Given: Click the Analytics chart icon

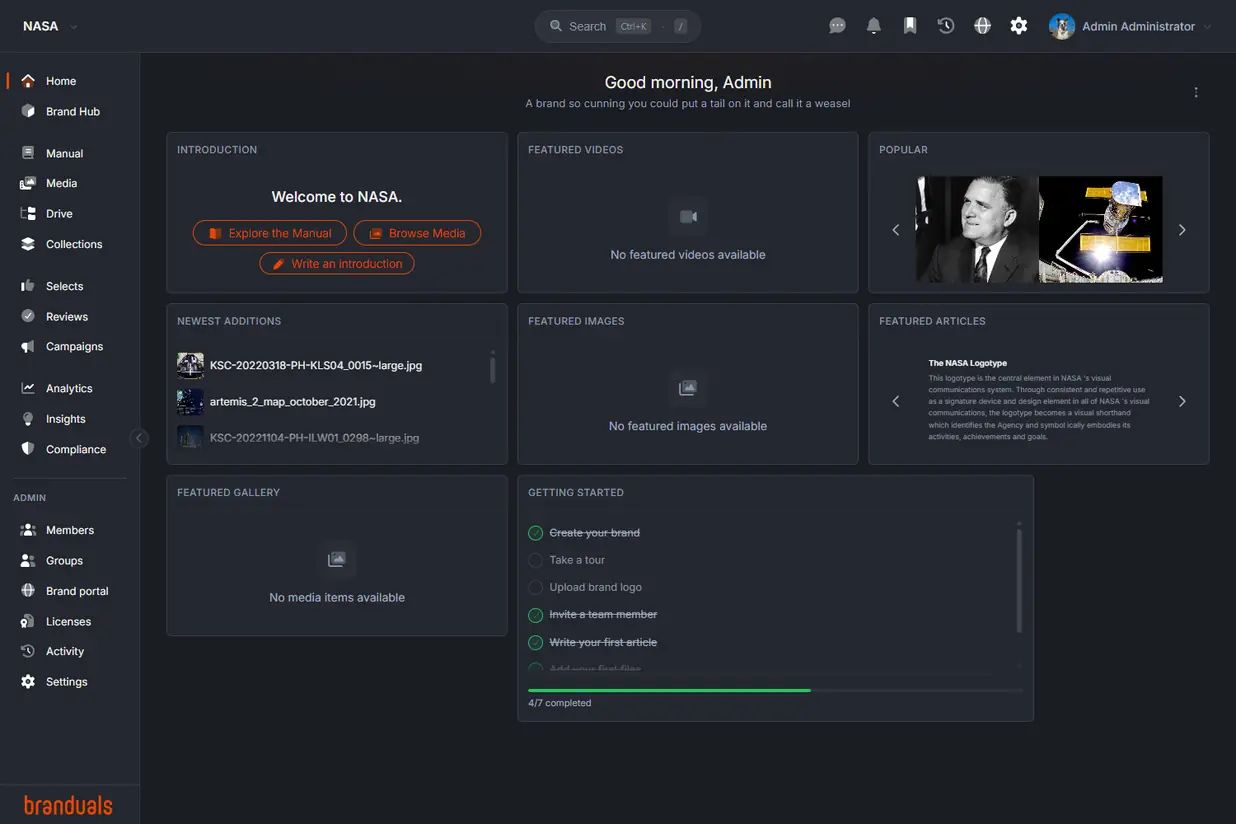Looking at the screenshot, I should [x=28, y=388].
